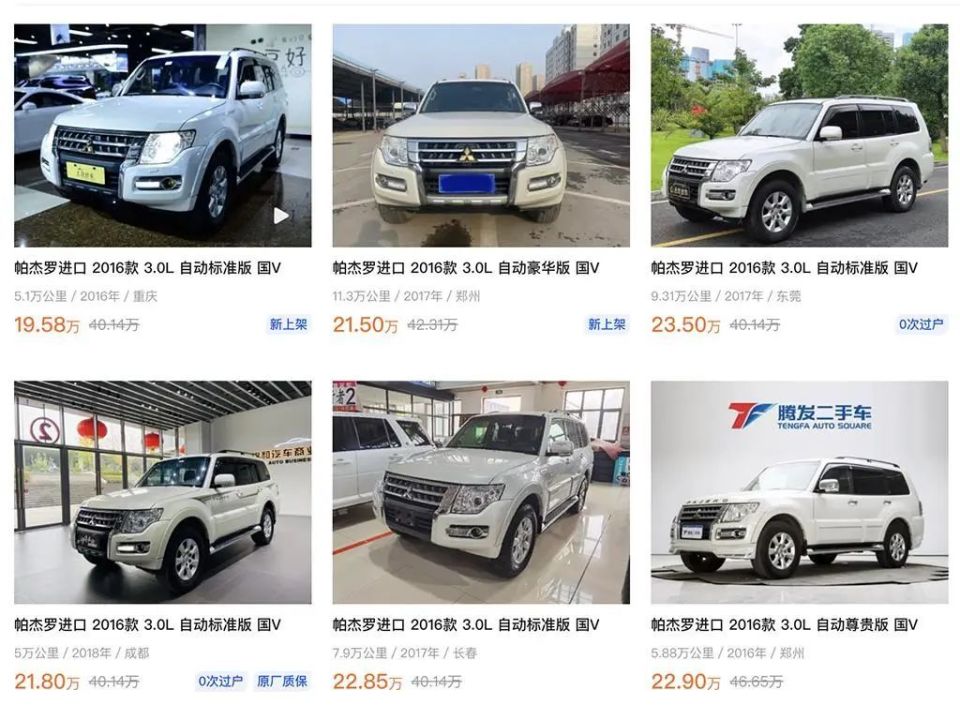The height and width of the screenshot is (720, 960).
Task: Click the 原厂质保 warranty tag
Action: [x=282, y=681]
